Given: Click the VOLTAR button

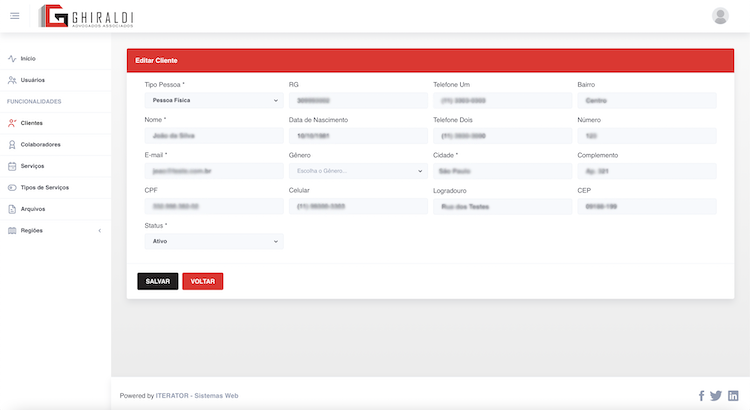Looking at the screenshot, I should coord(203,281).
